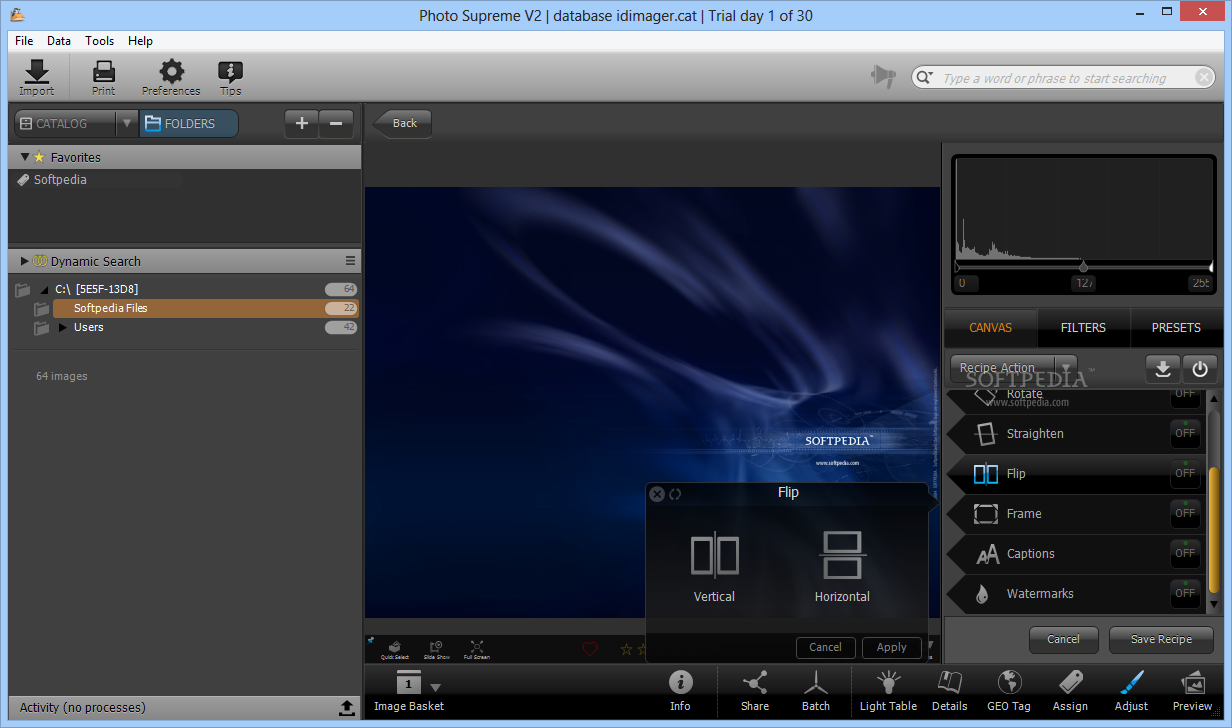The image size is (1232, 728).
Task: Add a folder with the plus button
Action: (x=302, y=124)
